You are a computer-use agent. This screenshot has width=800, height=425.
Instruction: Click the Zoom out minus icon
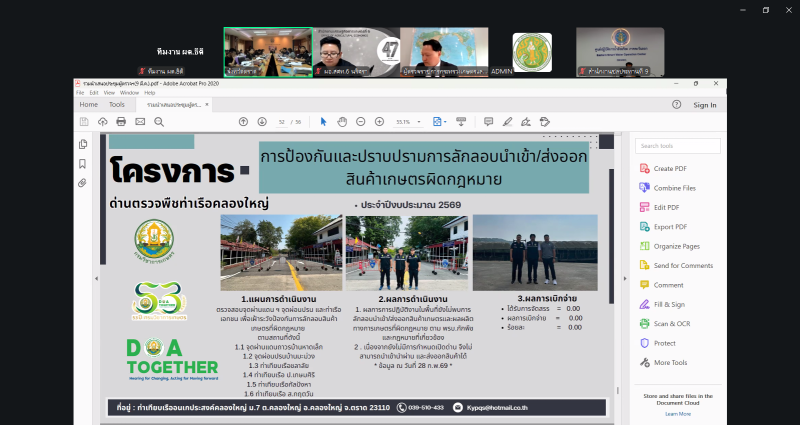click(360, 121)
